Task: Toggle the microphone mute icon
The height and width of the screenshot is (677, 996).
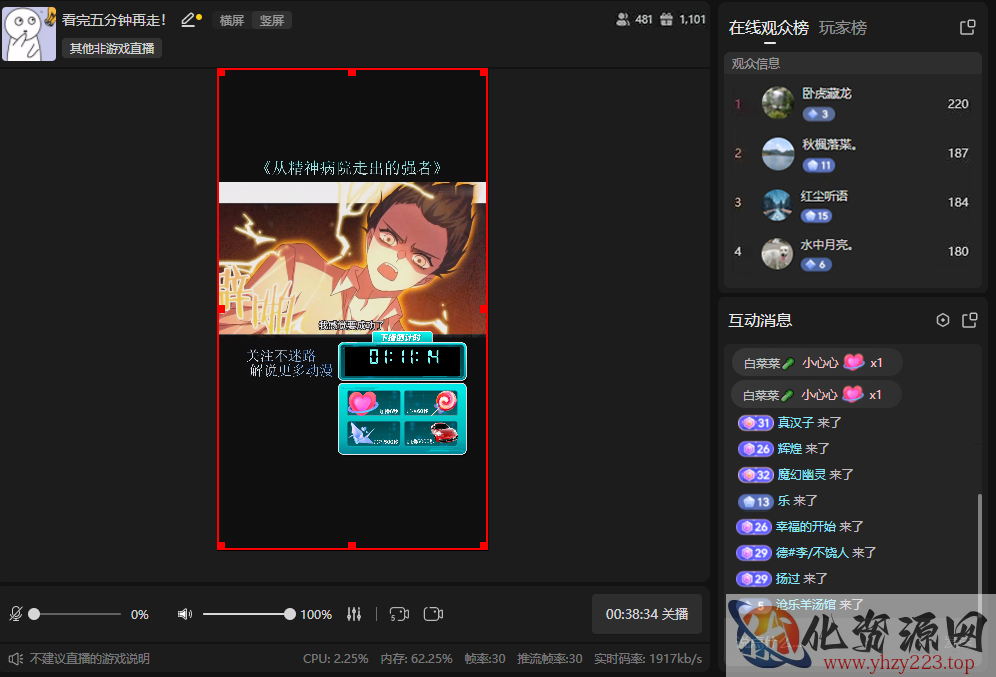Action: [16, 614]
